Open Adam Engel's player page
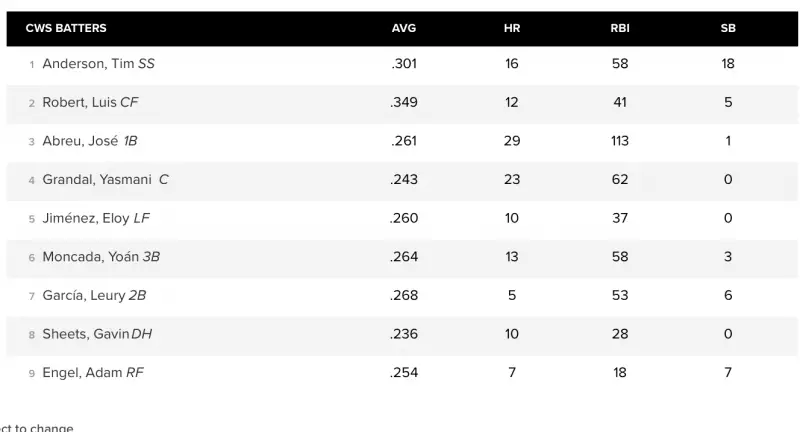The image size is (800, 432). 82,373
